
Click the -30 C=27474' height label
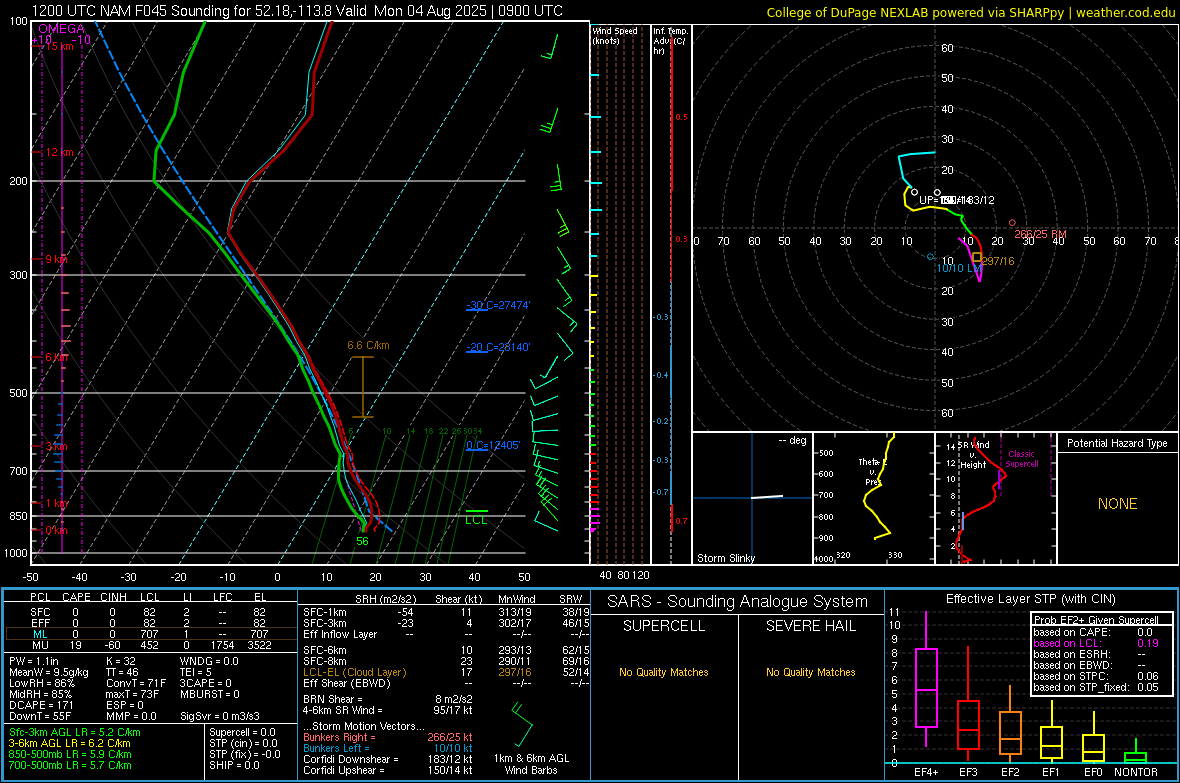[x=498, y=305]
